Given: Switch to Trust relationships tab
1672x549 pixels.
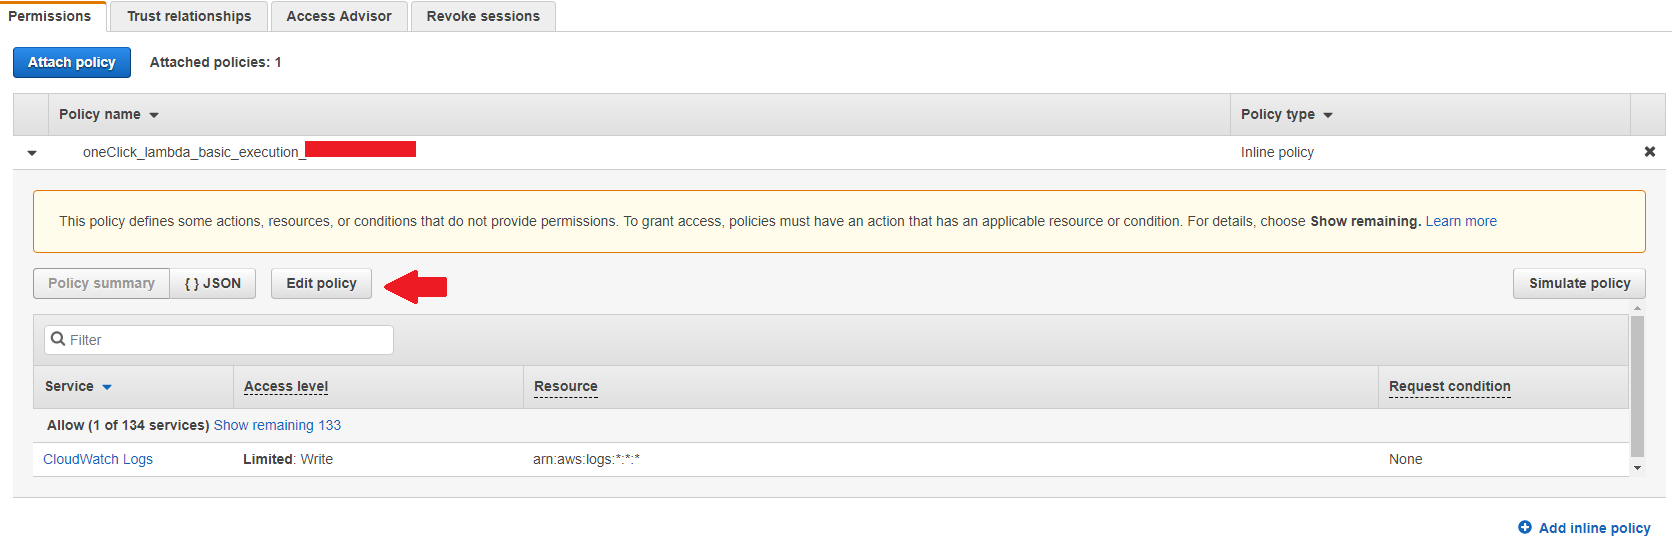Looking at the screenshot, I should [189, 16].
